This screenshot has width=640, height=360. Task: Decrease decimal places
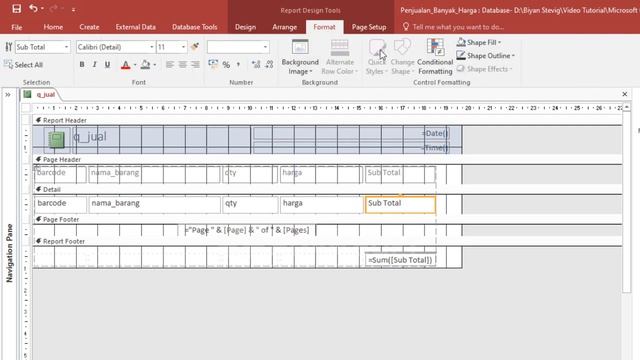269,64
